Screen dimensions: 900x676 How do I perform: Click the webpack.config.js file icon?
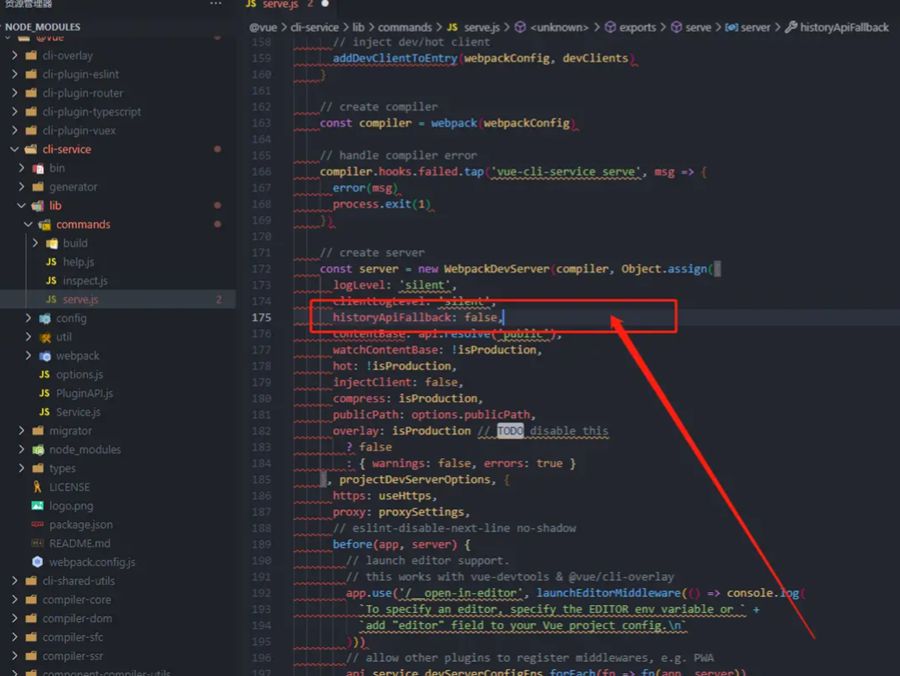coord(38,562)
